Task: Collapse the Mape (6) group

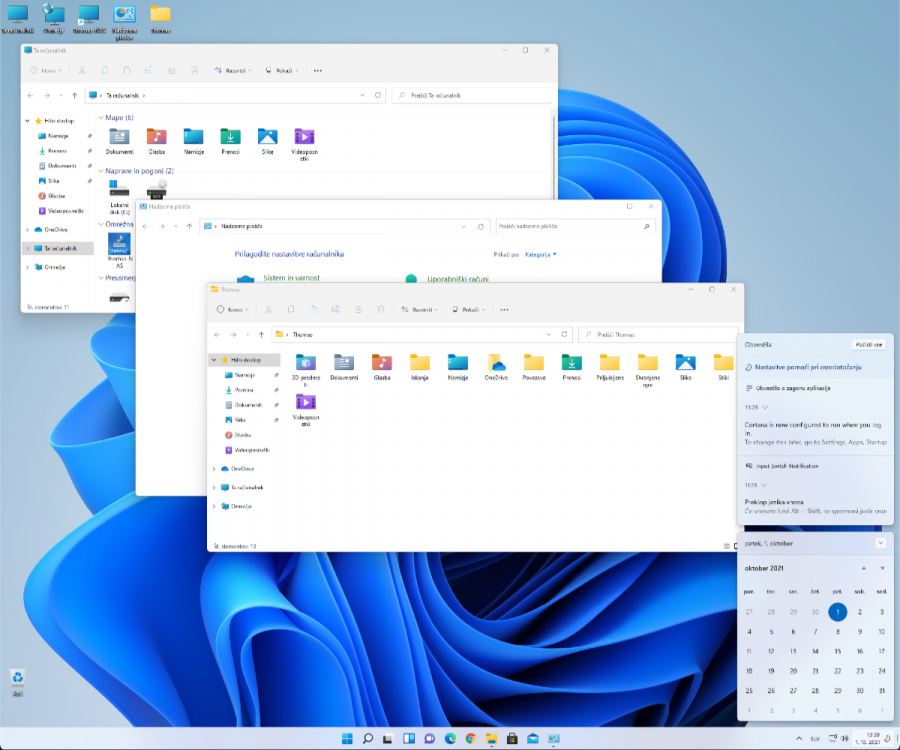Action: (x=100, y=117)
